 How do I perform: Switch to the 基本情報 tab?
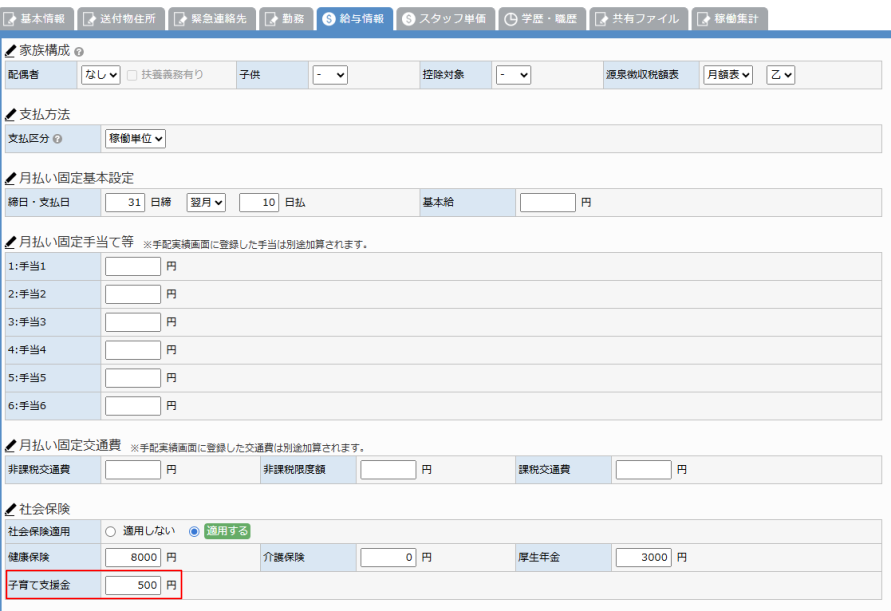[38, 19]
